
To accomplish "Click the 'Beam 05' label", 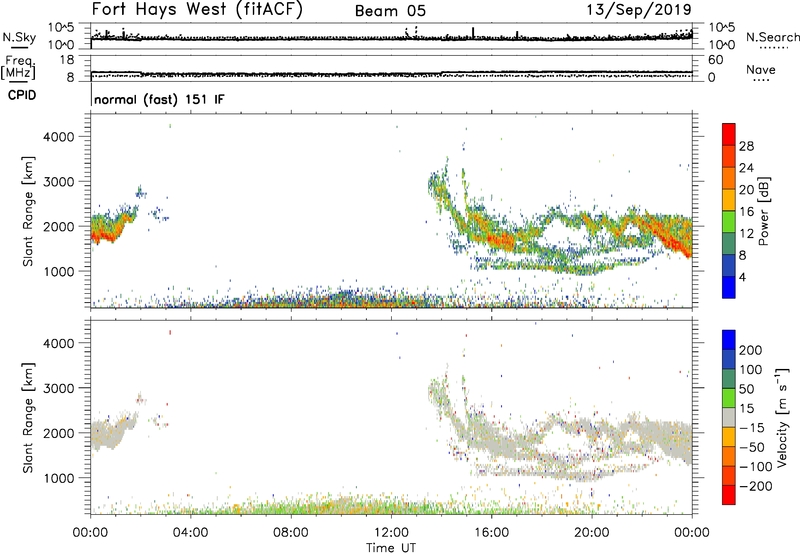I will 390,11.
